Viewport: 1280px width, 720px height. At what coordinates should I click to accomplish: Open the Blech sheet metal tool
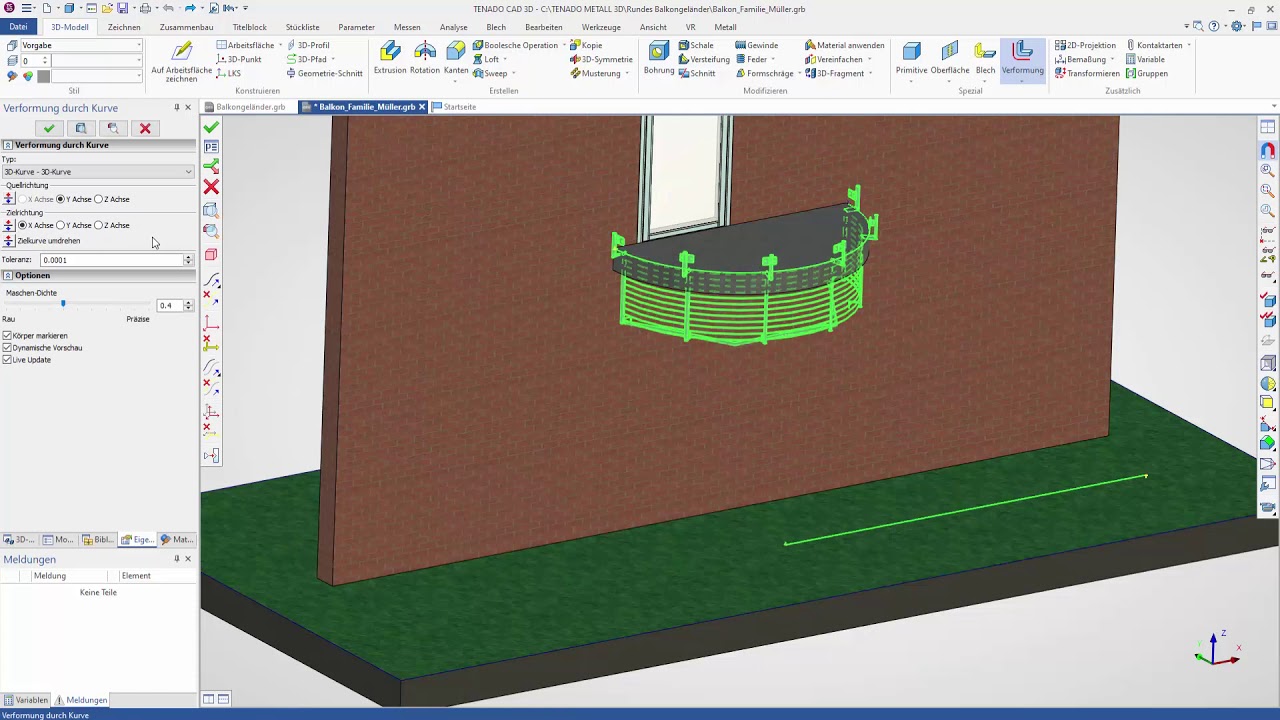(985, 59)
